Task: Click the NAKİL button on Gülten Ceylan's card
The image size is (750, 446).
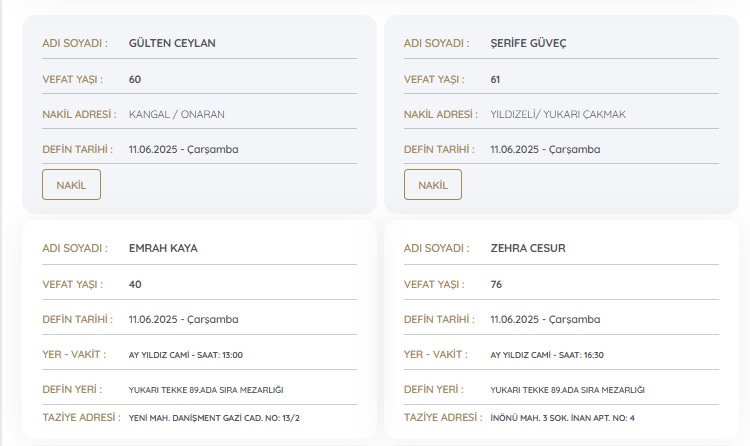Action: pyautogui.click(x=71, y=184)
